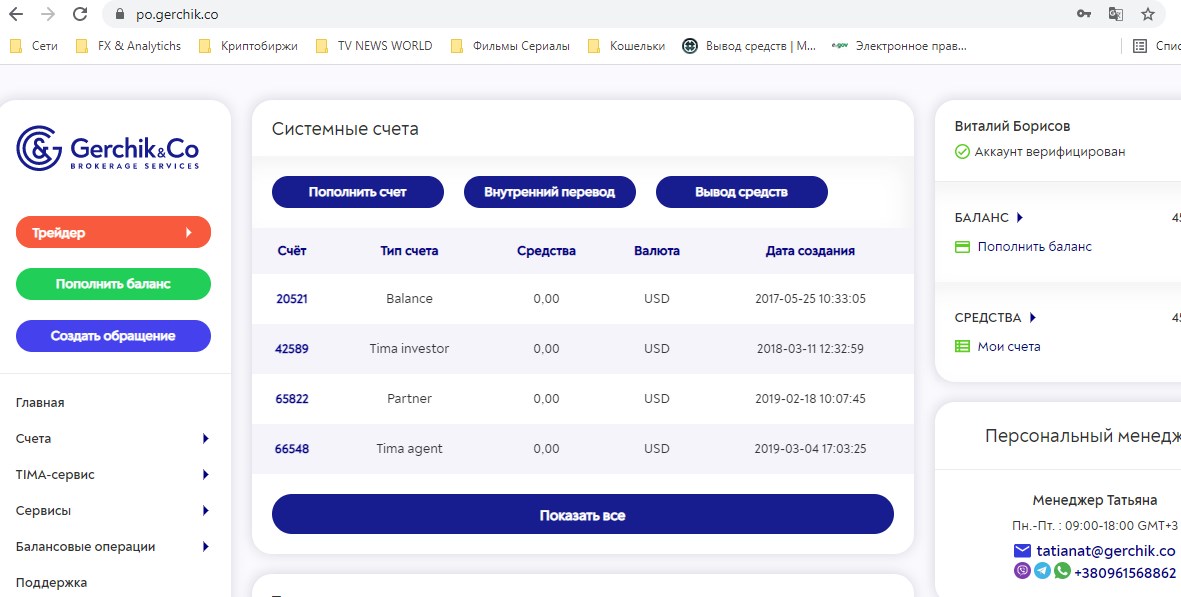Open the Поддержка menu item

click(51, 583)
